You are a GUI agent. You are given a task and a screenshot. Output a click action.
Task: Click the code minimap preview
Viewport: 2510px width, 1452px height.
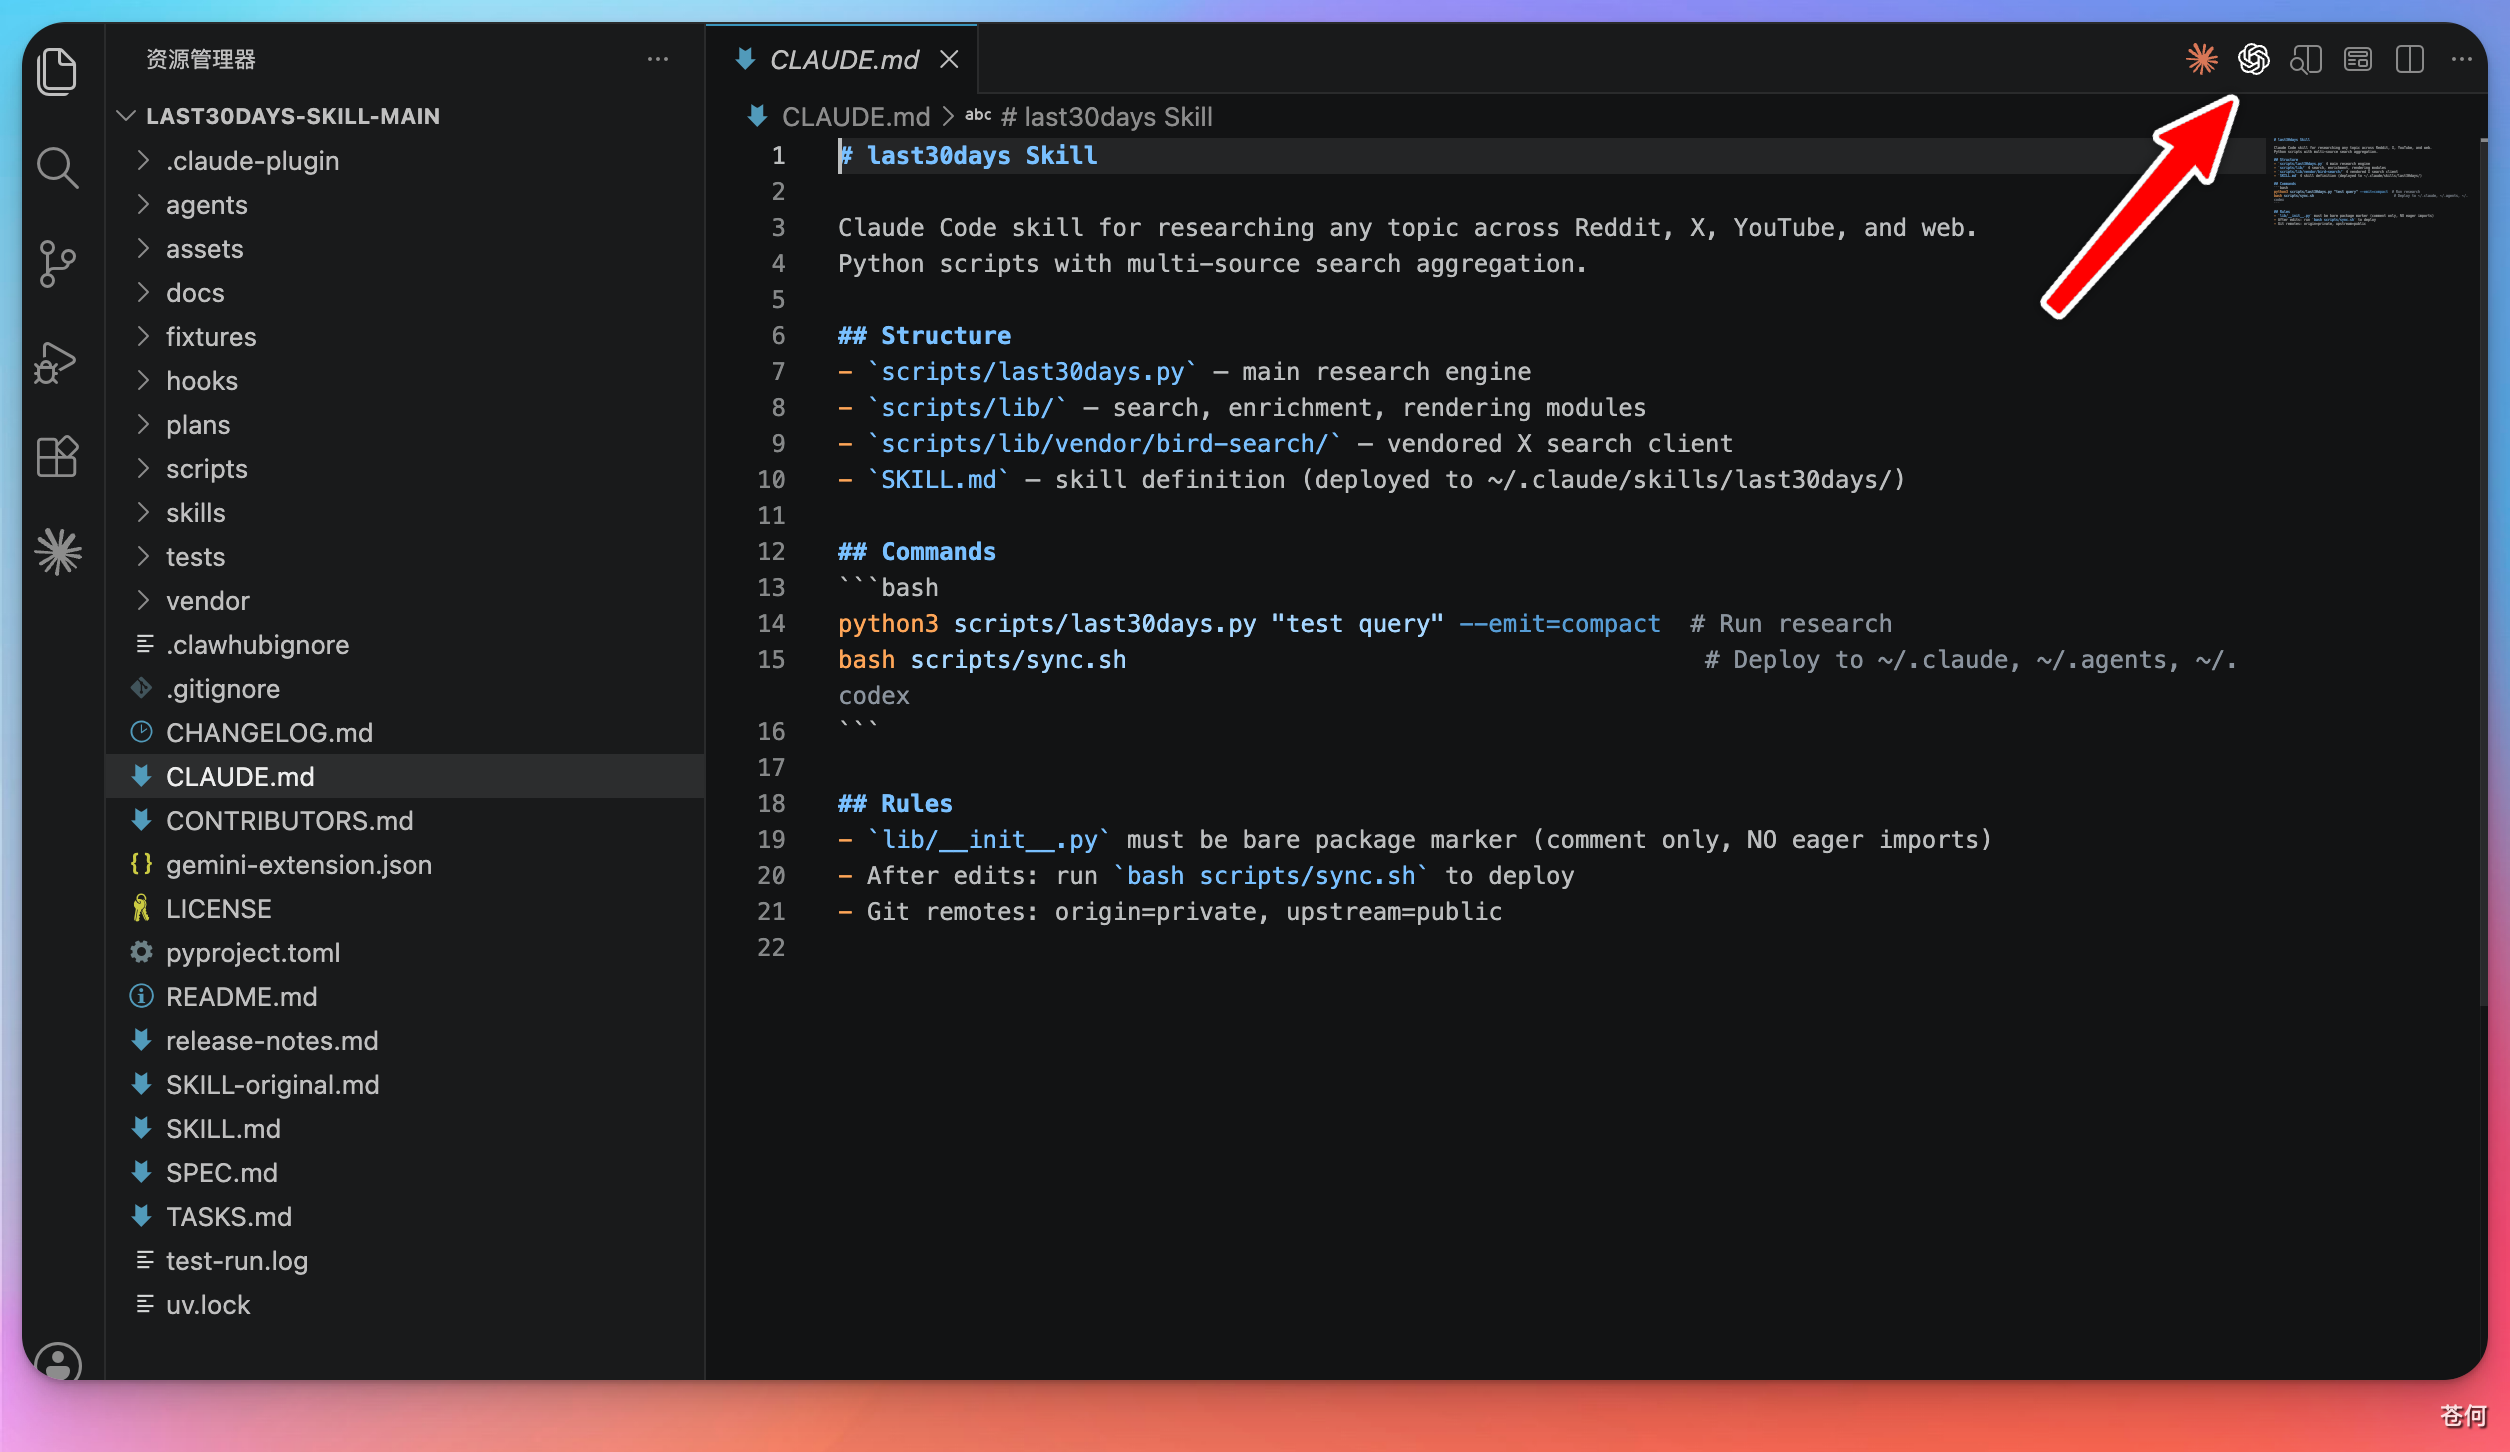2369,182
